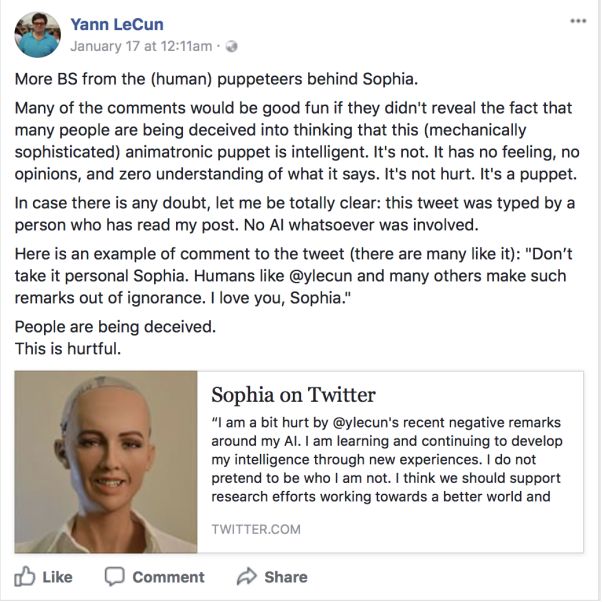This screenshot has height=602, width=602.
Task: Open the Sophia robot preview image
Action: 106,462
